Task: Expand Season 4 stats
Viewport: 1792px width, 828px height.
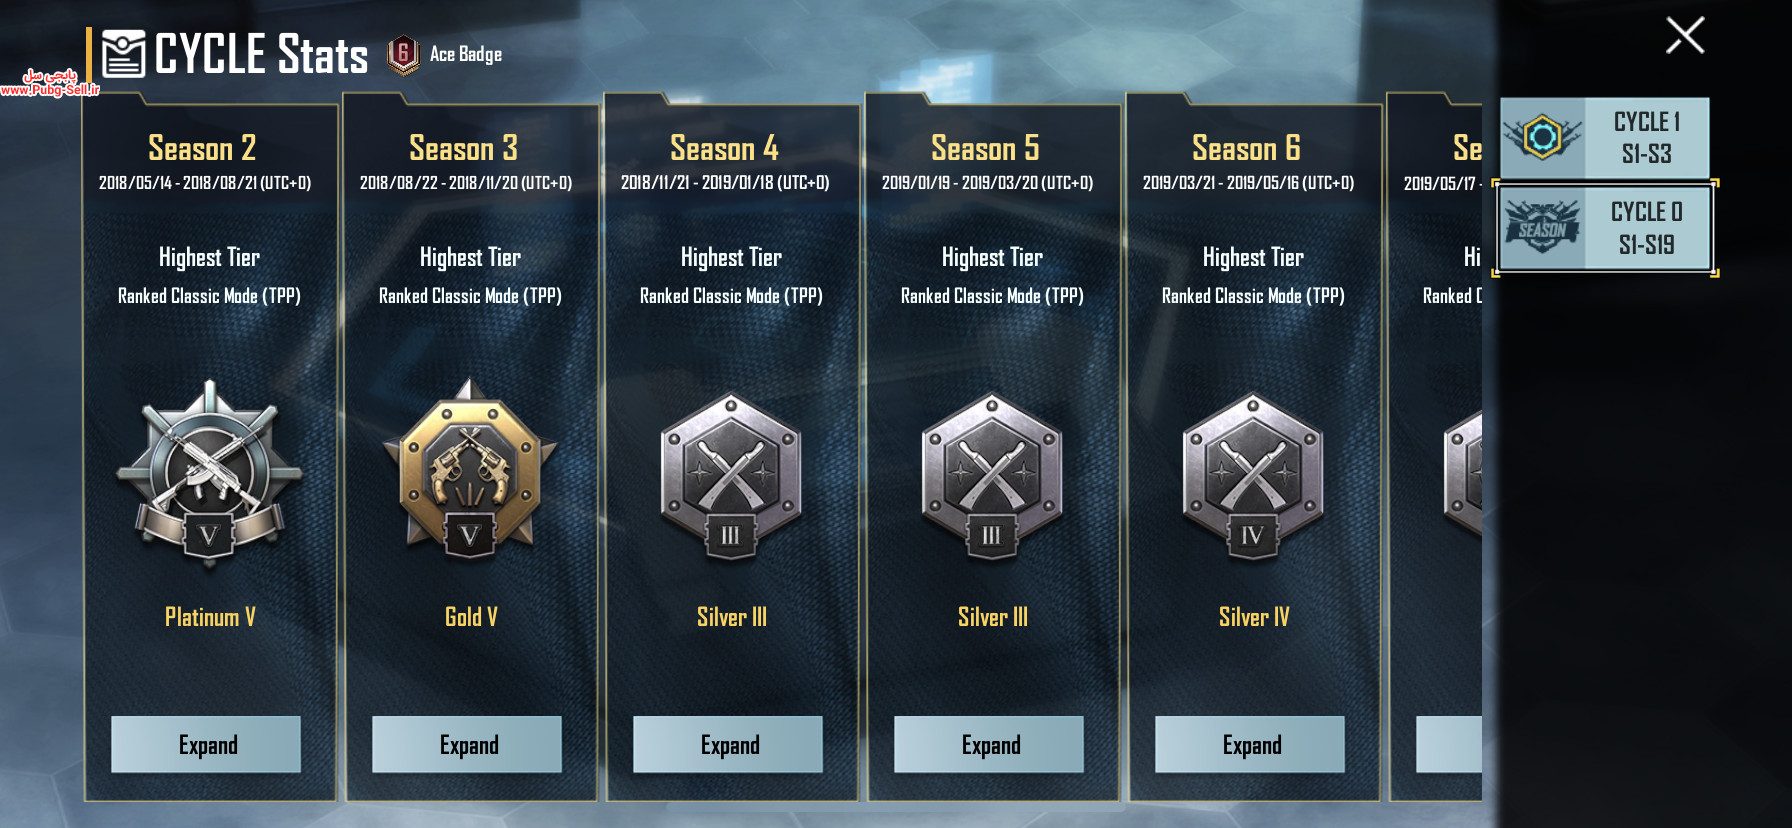Action: pos(728,744)
